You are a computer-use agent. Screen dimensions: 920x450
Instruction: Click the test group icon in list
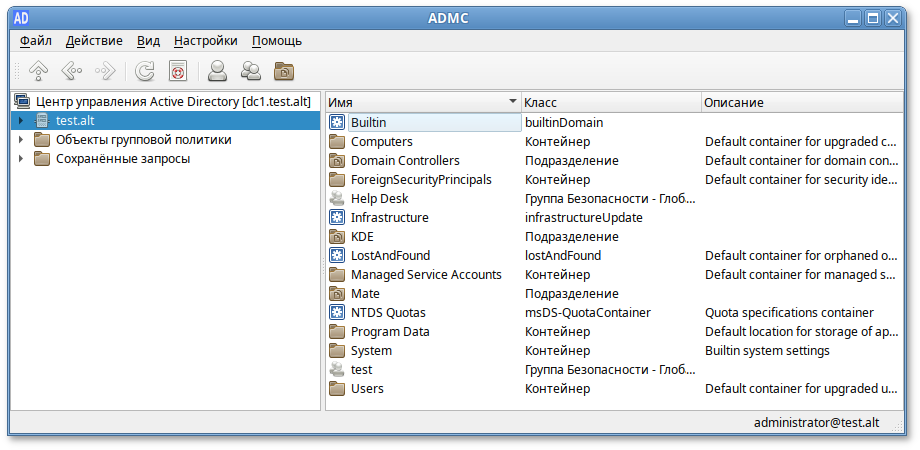337,369
